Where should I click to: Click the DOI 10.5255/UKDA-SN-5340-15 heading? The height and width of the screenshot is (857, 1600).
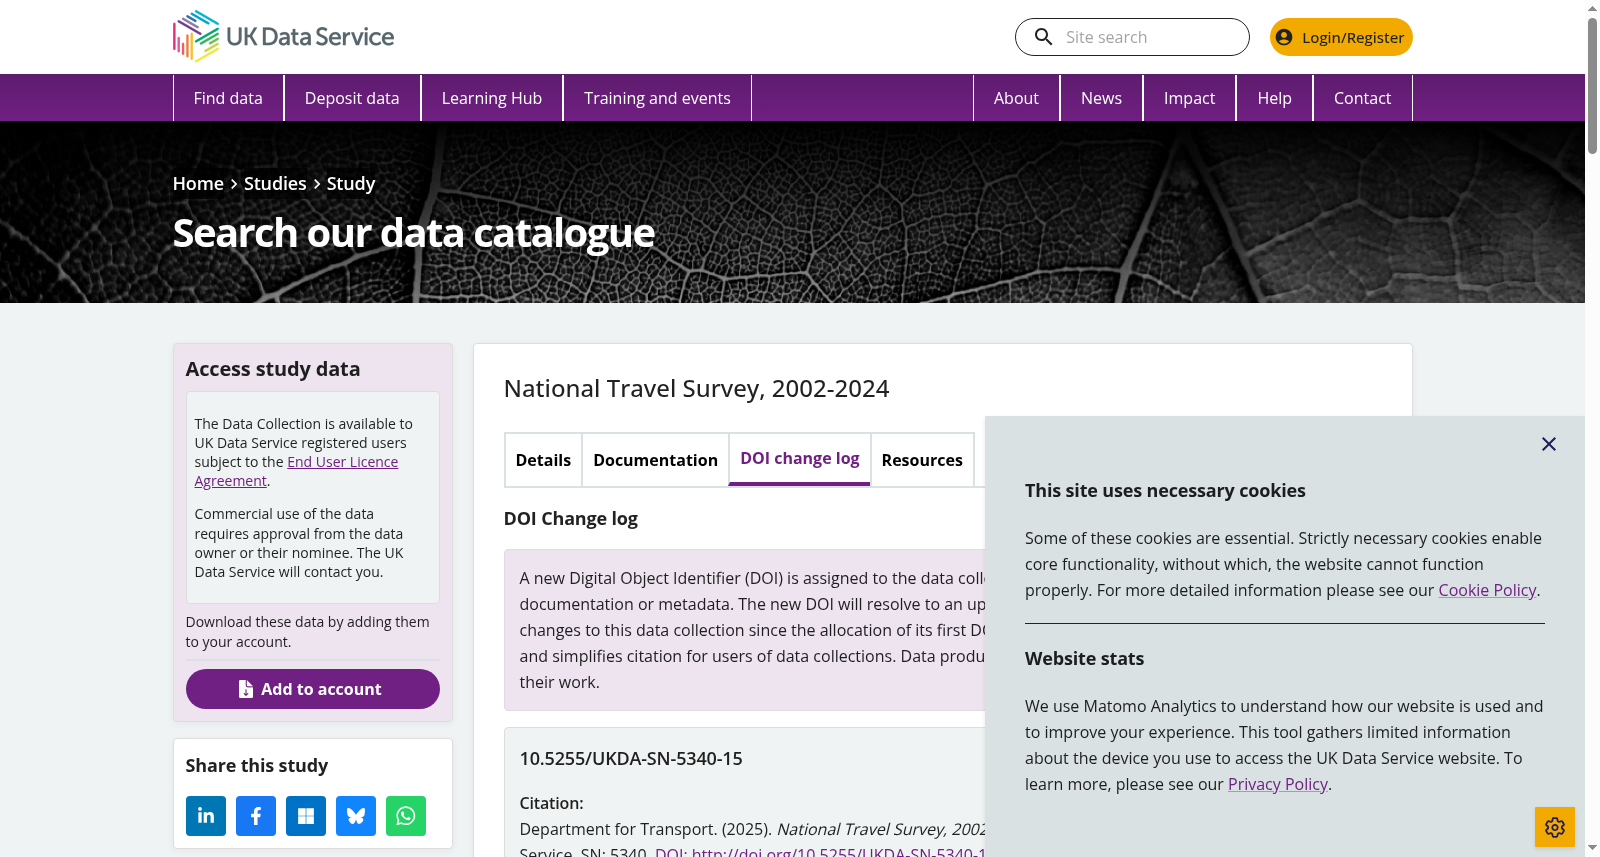[x=631, y=758]
